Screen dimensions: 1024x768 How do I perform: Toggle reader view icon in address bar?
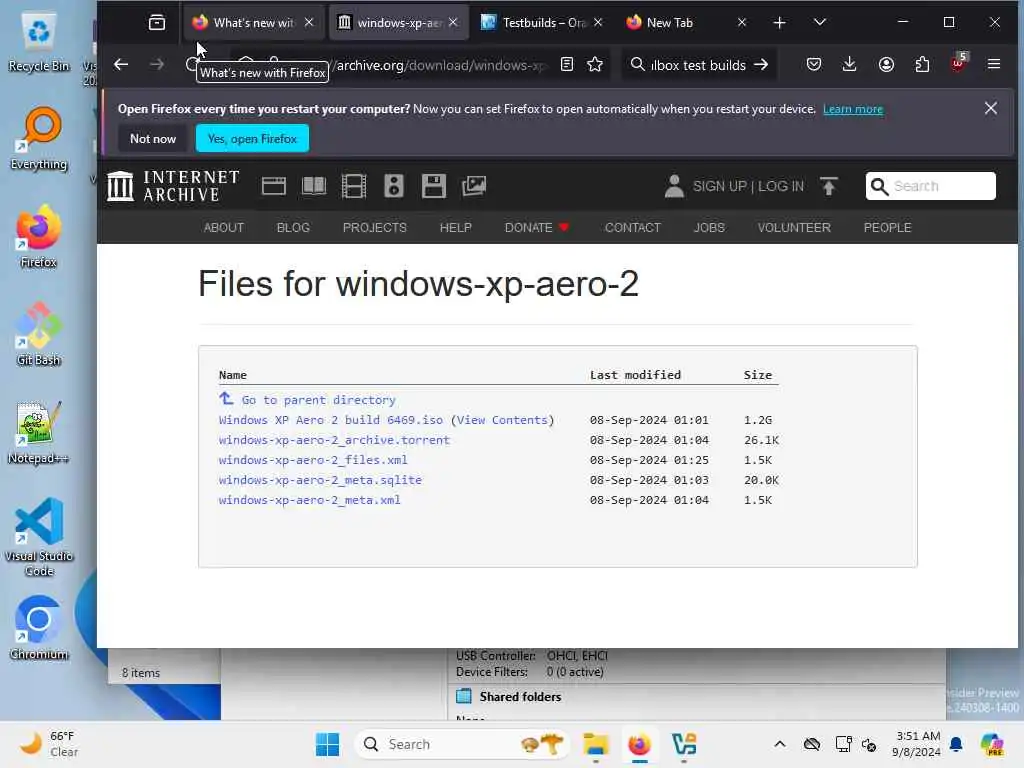567,65
